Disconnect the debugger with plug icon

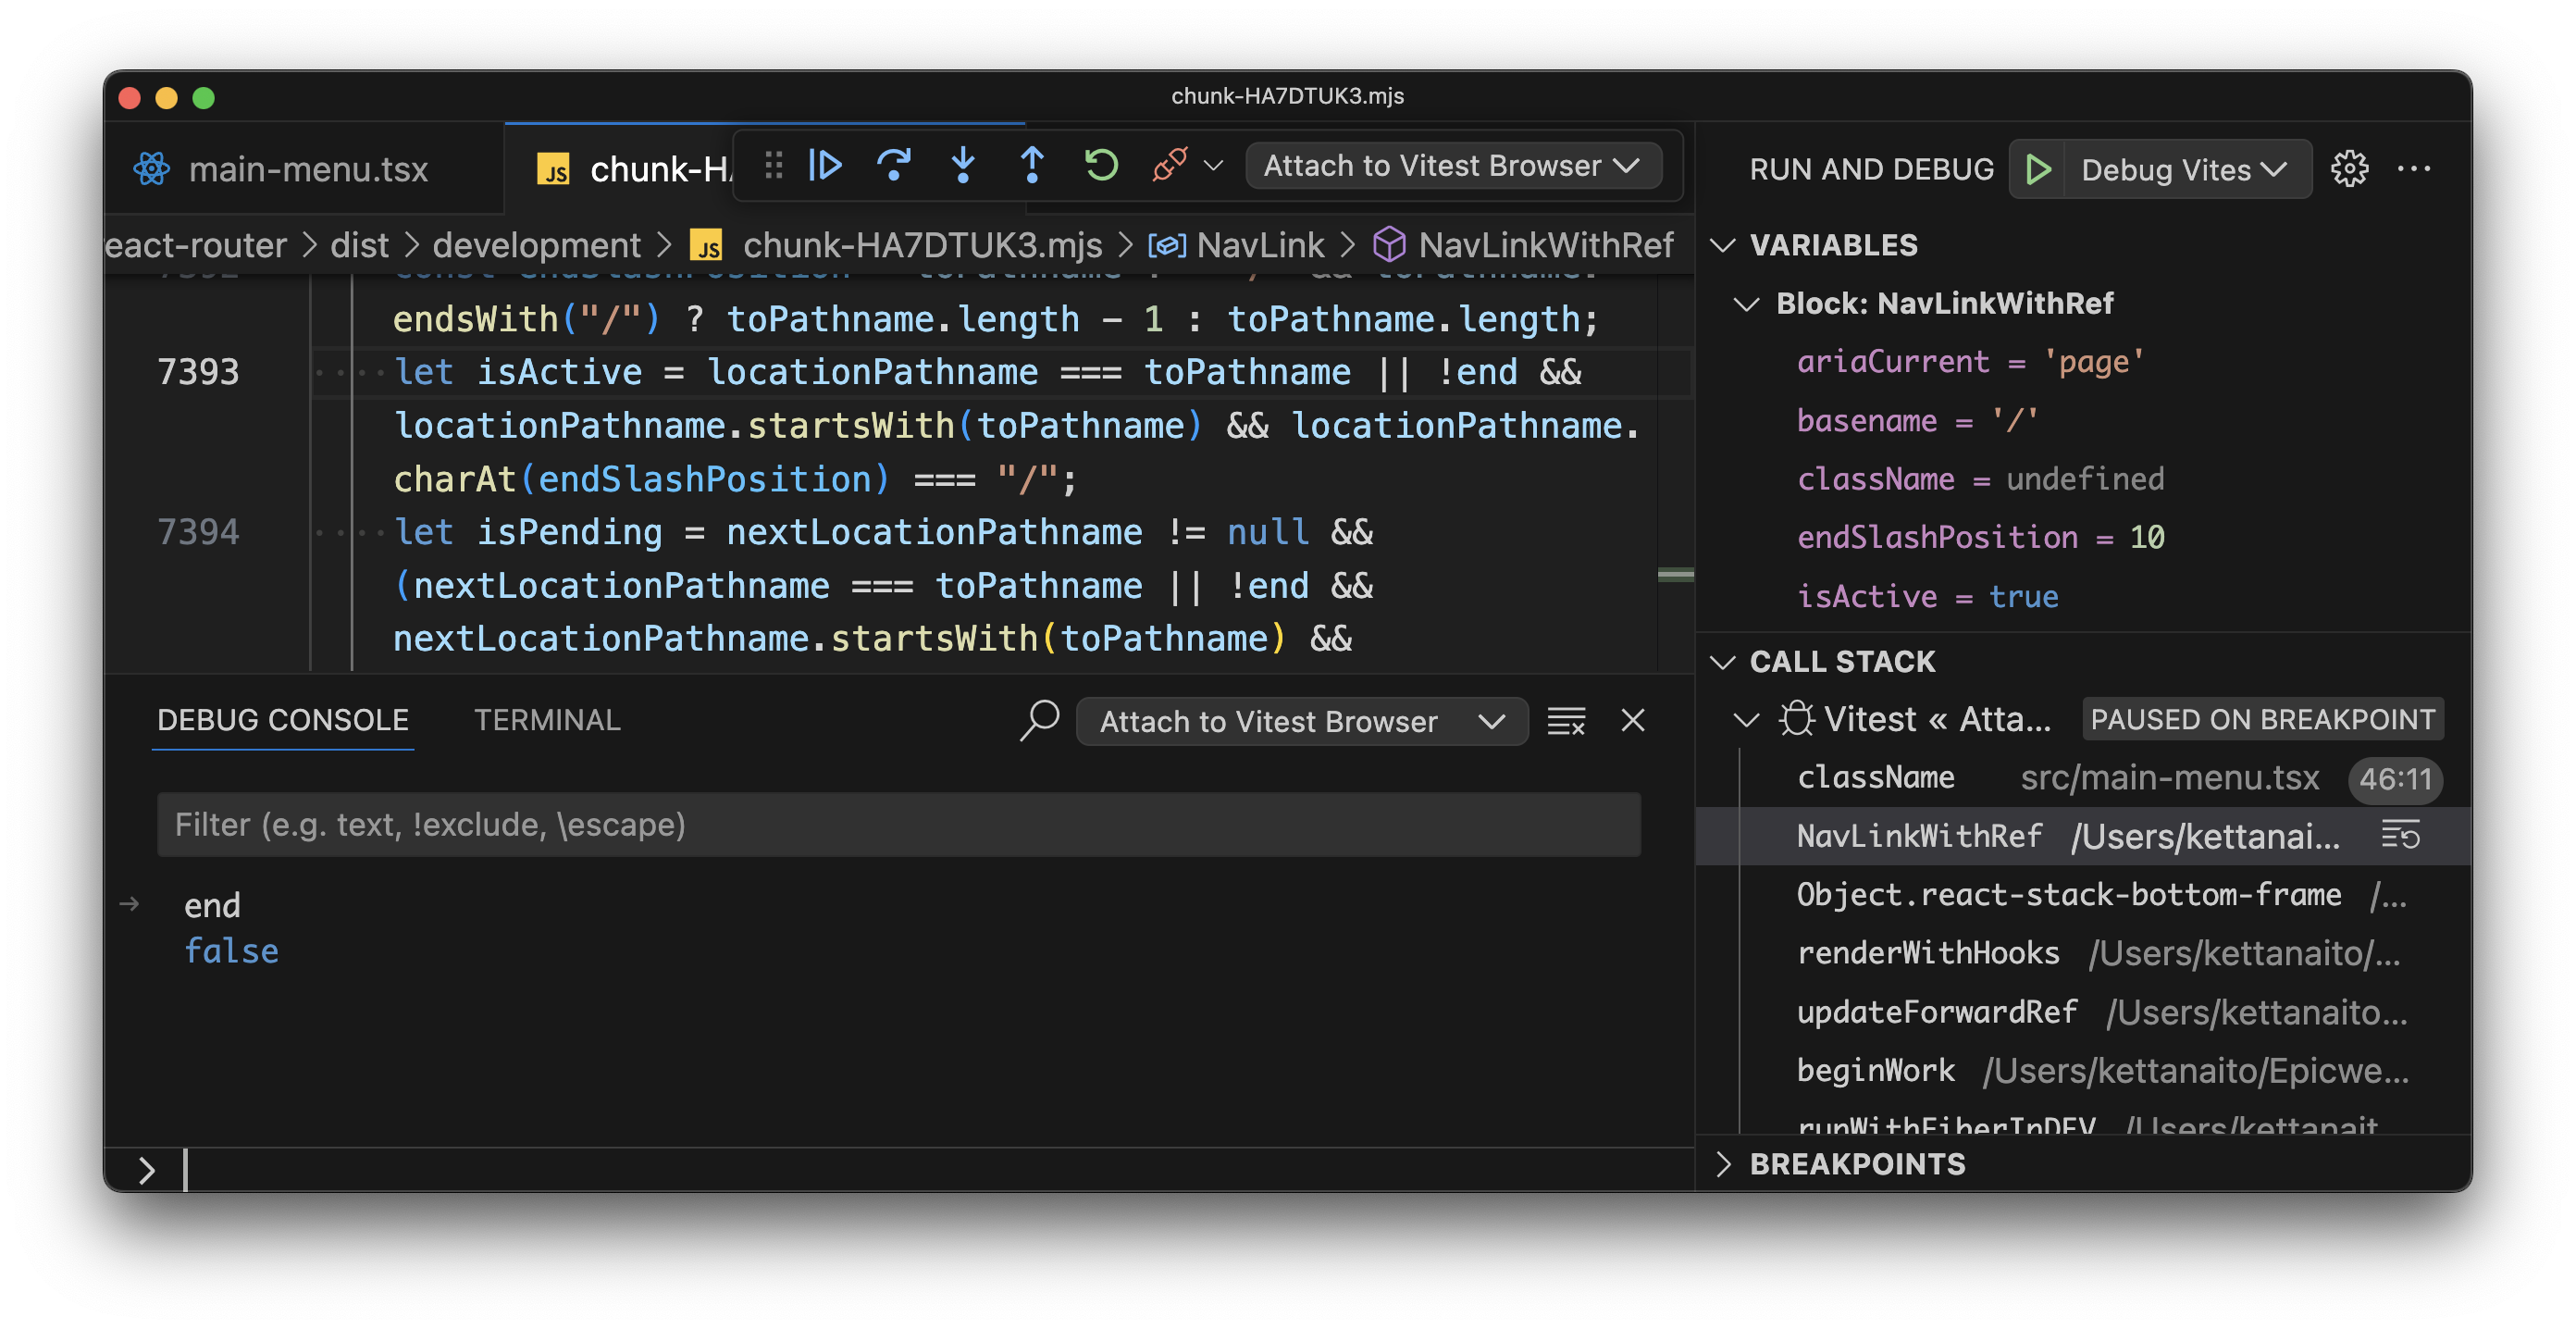click(x=1169, y=165)
